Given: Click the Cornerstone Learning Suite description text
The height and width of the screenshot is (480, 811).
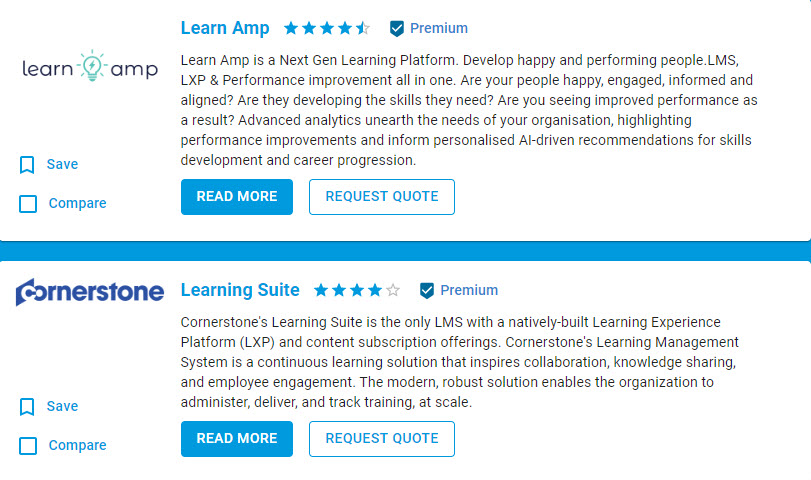Looking at the screenshot, I should [460, 362].
